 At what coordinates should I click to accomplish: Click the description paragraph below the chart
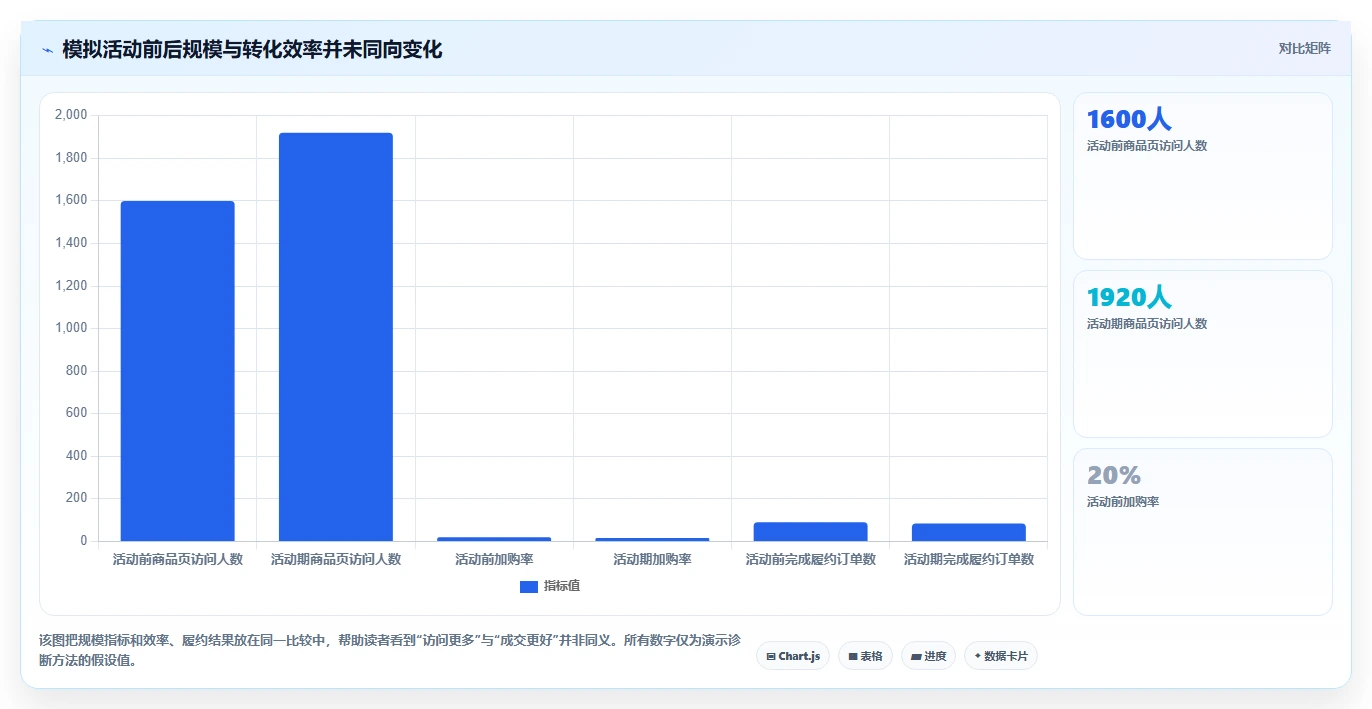[390, 650]
